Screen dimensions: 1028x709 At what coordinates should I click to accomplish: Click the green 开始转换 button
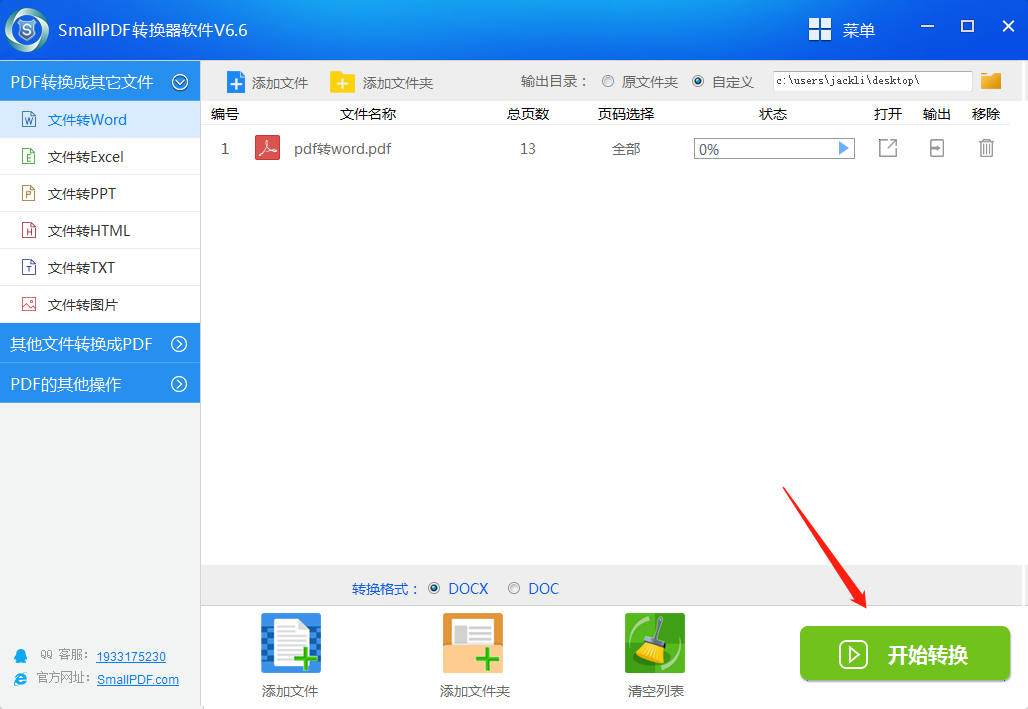click(905, 654)
